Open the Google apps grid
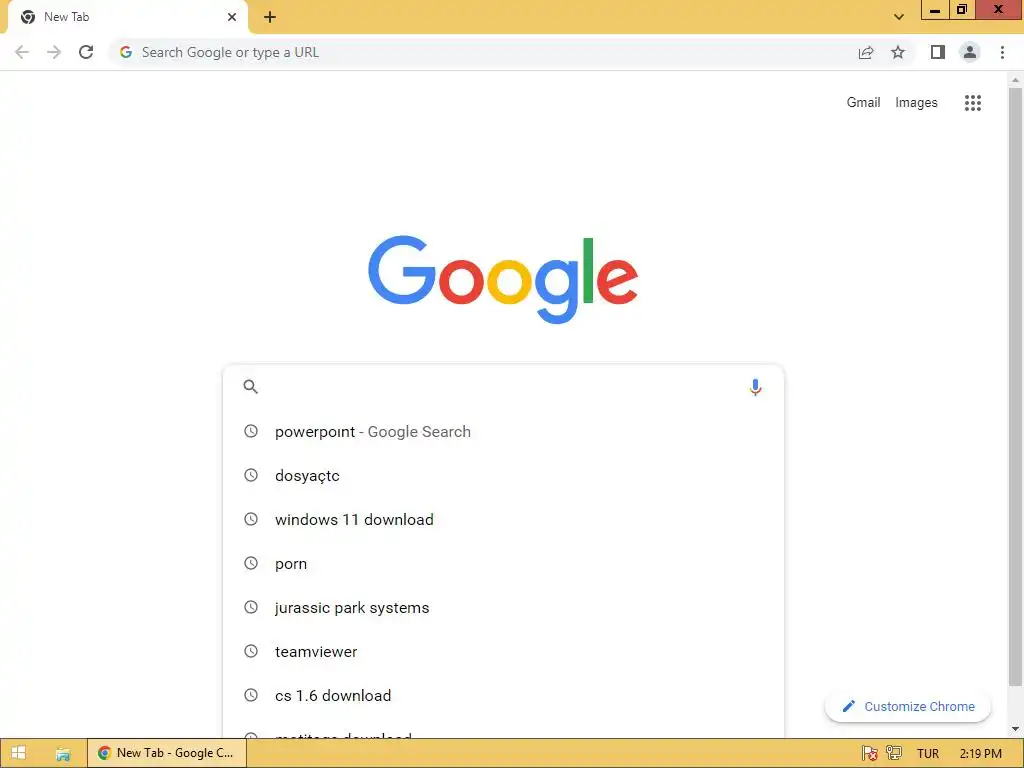 point(973,103)
